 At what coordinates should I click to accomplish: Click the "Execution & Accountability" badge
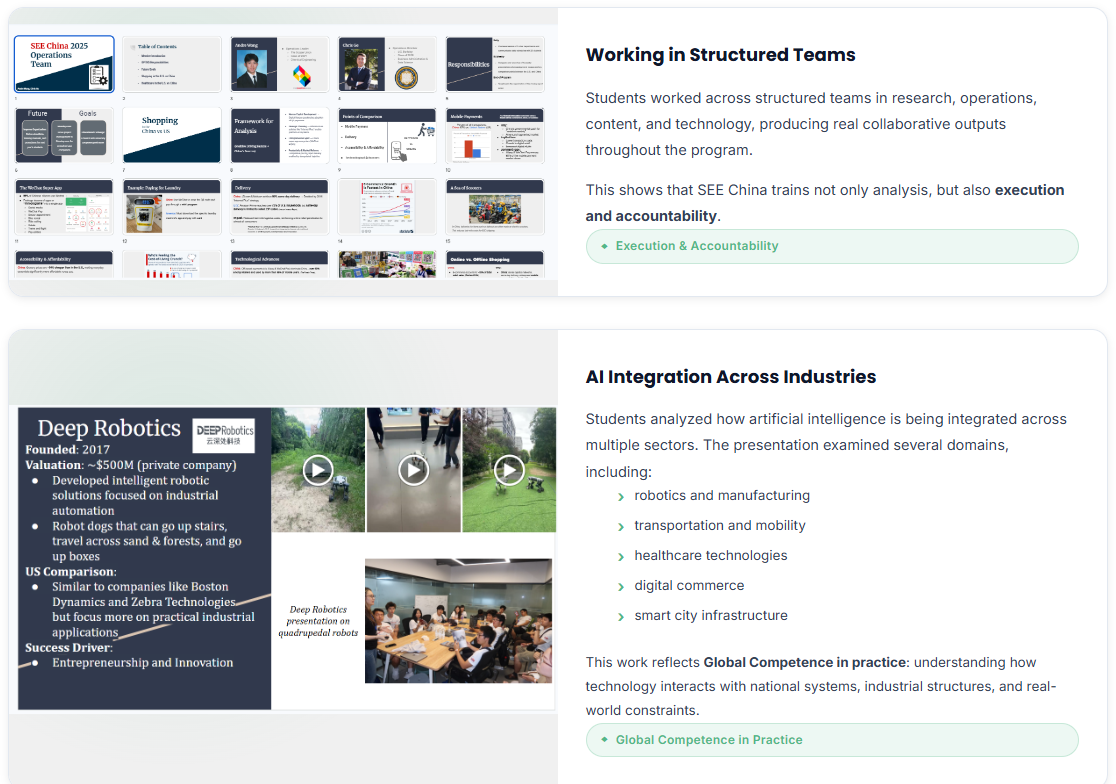click(832, 245)
